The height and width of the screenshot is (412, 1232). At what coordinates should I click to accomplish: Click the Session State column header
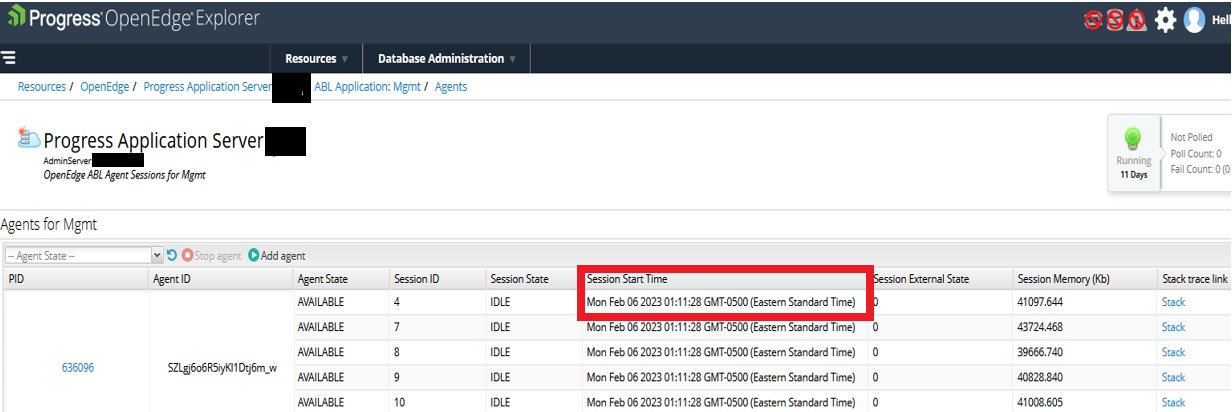tap(533, 279)
